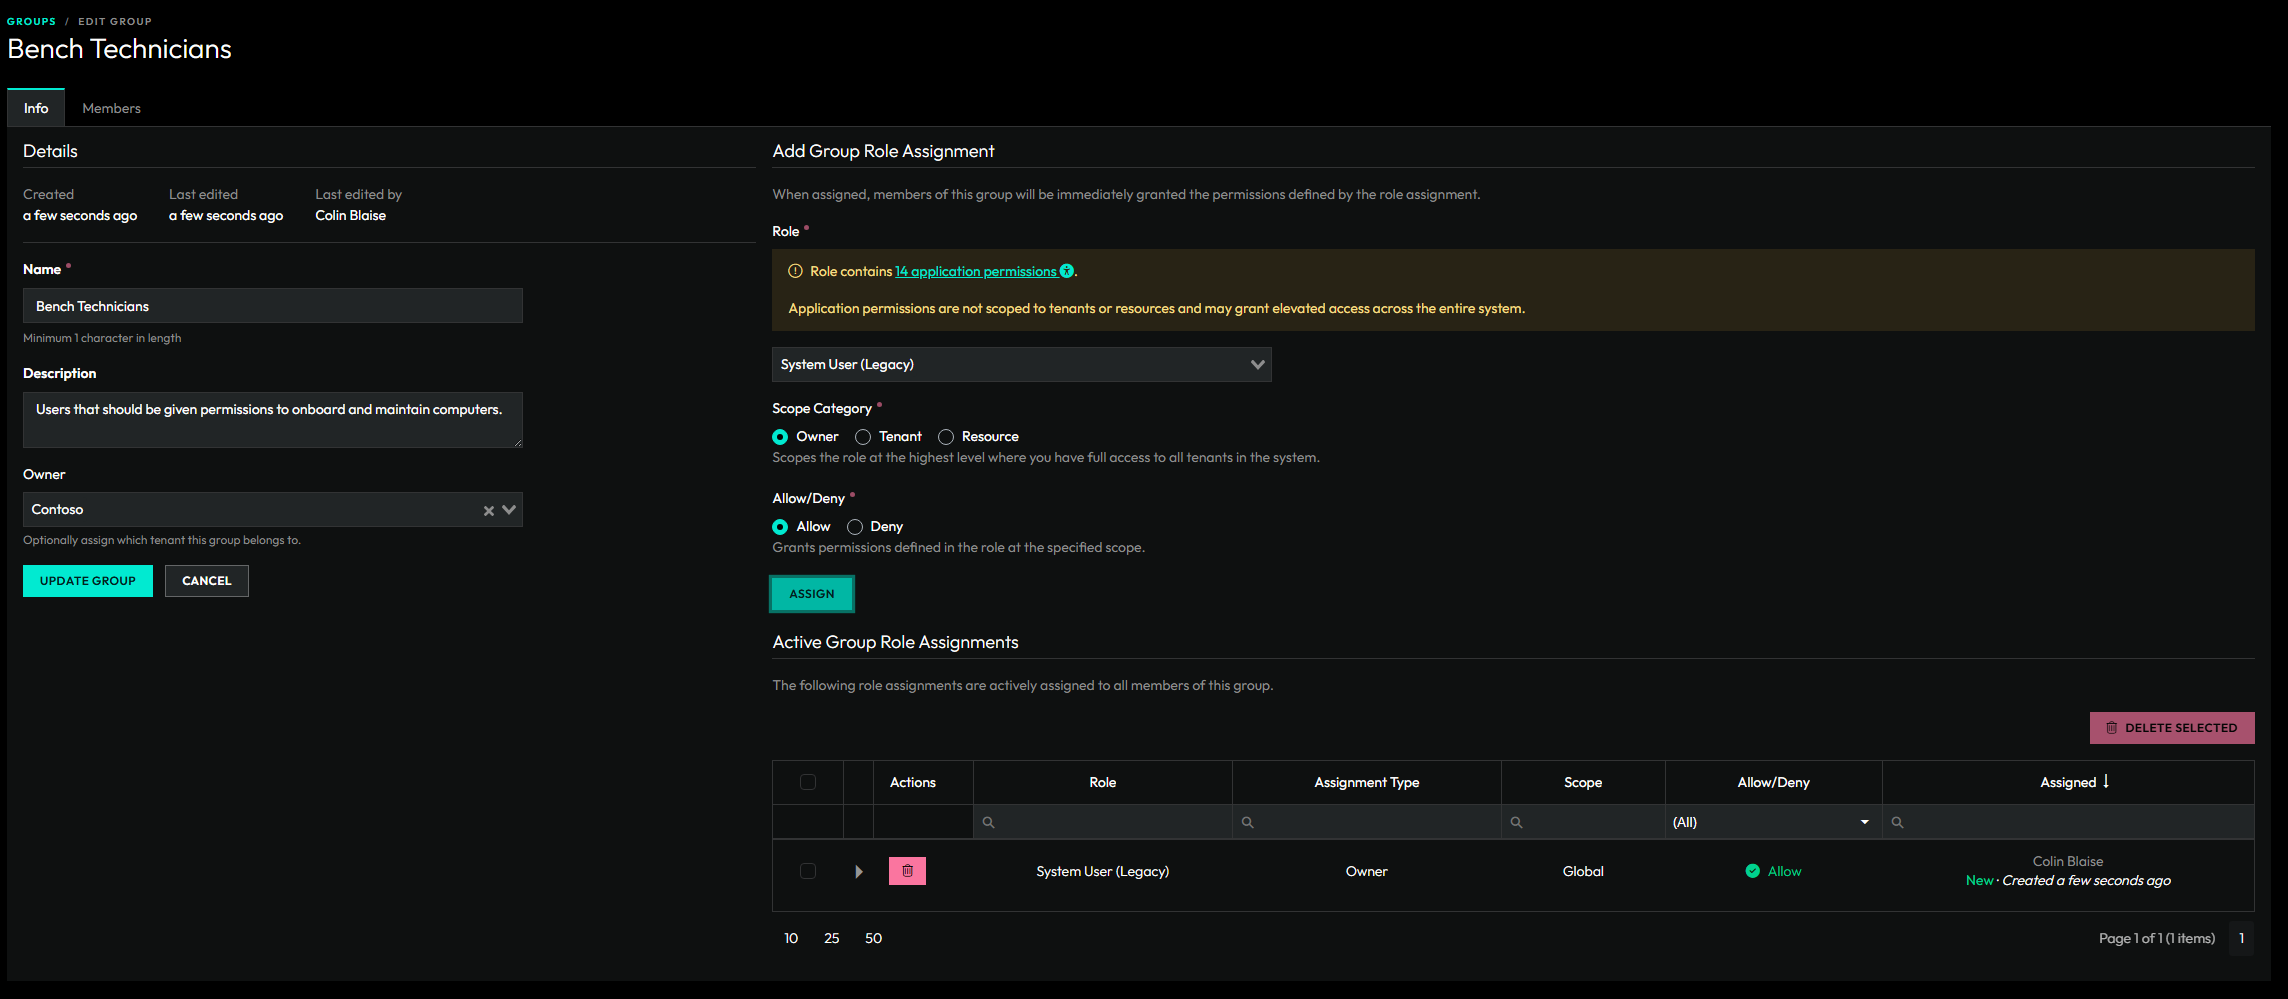Click the warning info icon in role banner
This screenshot has width=2288, height=999.
click(795, 271)
